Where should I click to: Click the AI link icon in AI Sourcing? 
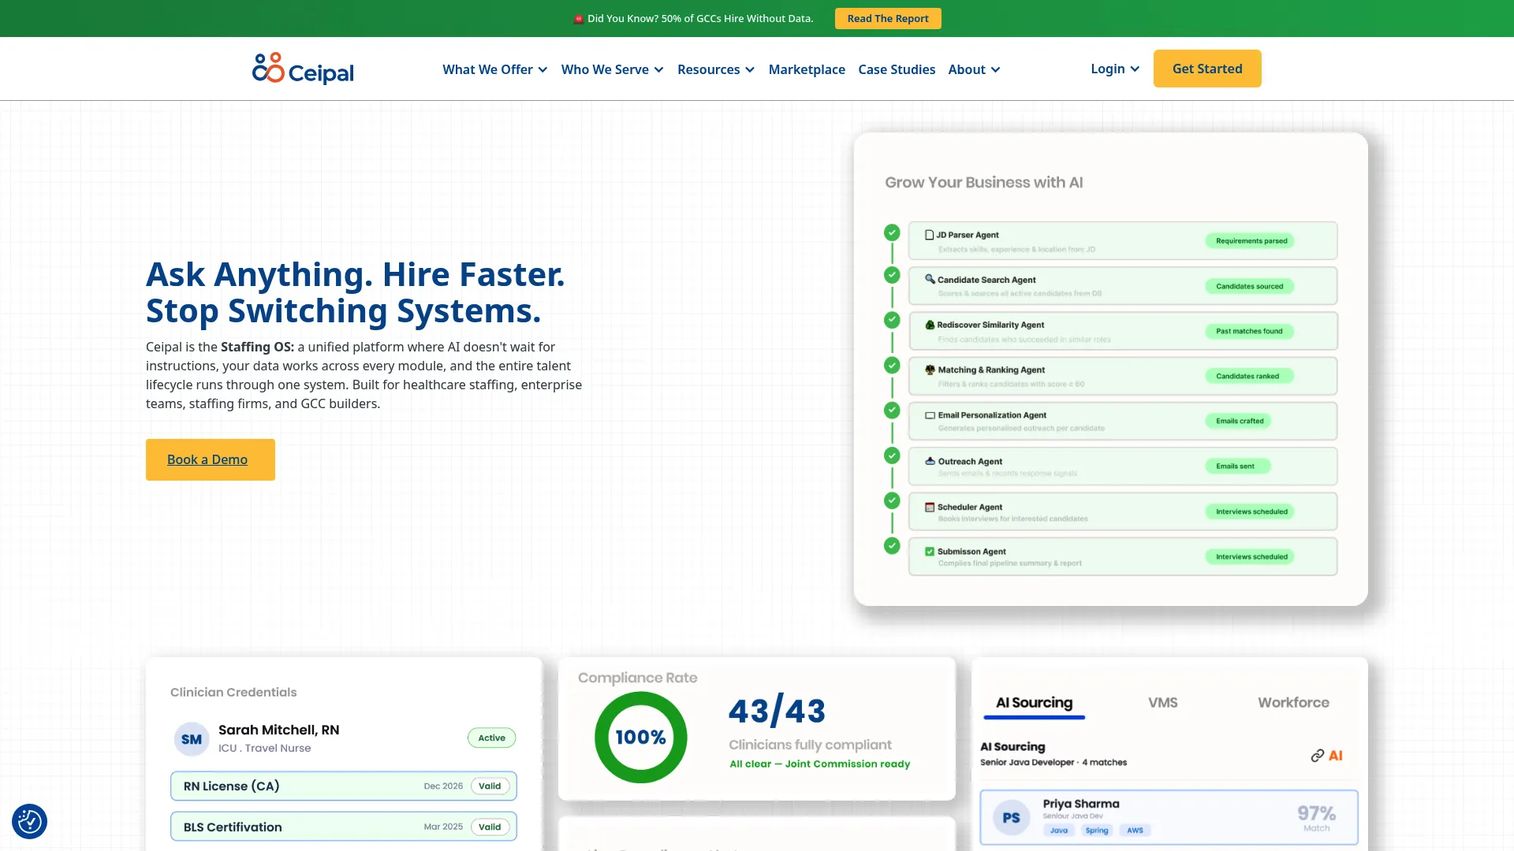[1317, 756]
